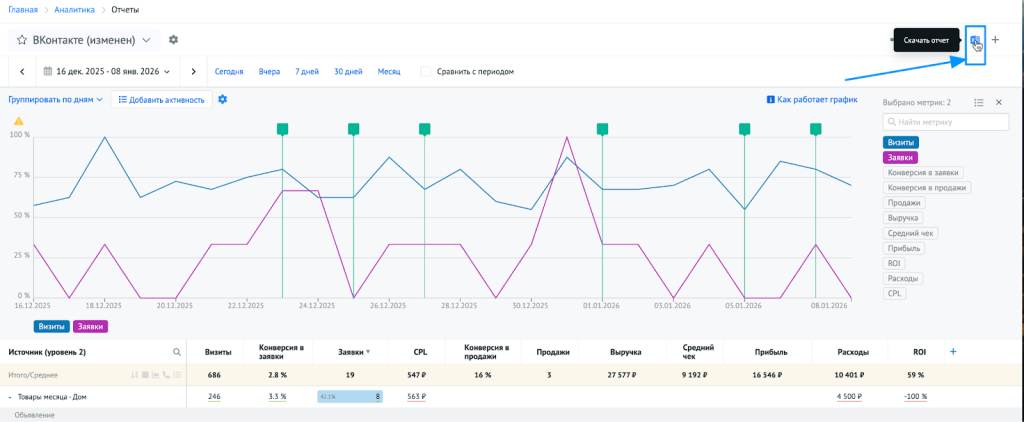Click the plus icon next to download report

click(x=995, y=40)
